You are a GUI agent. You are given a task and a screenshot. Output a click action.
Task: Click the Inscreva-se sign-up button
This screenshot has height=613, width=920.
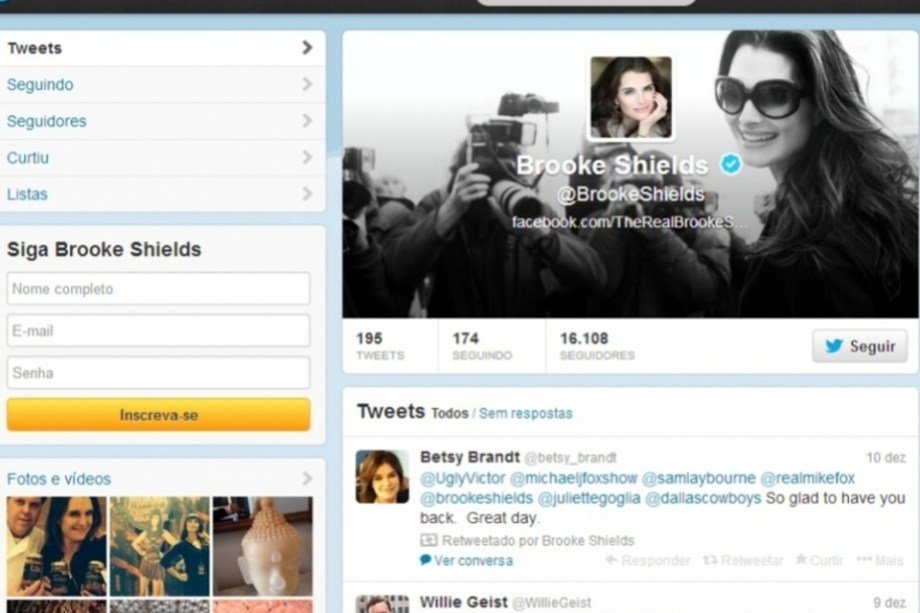(x=158, y=415)
